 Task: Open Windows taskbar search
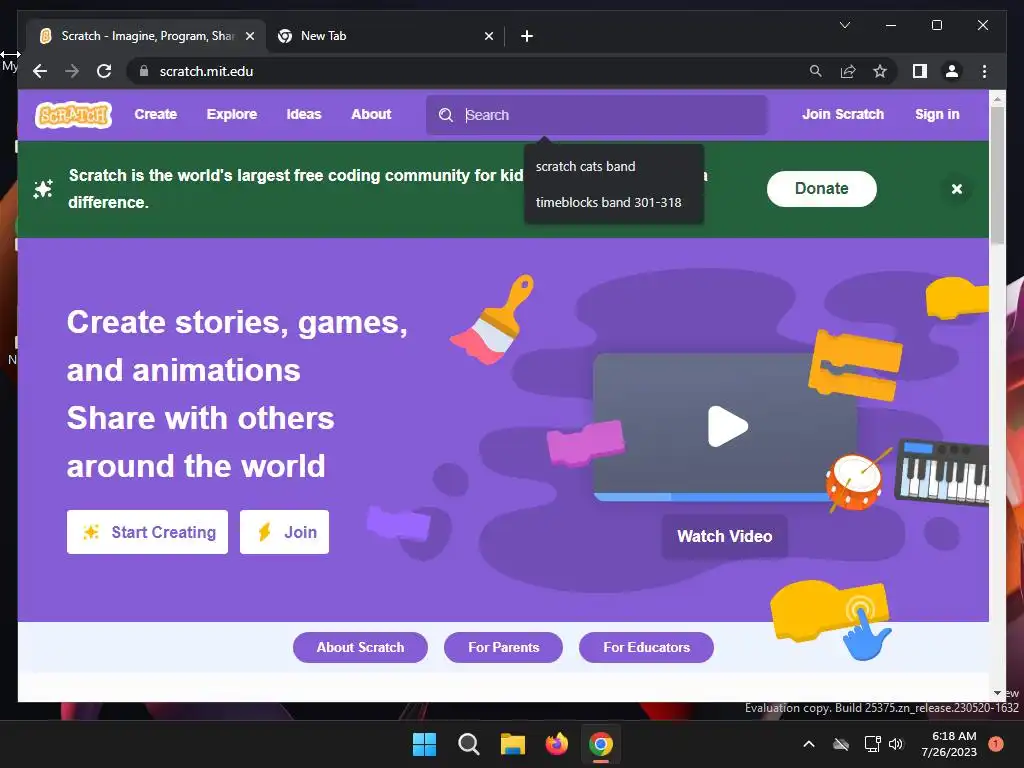coord(468,744)
